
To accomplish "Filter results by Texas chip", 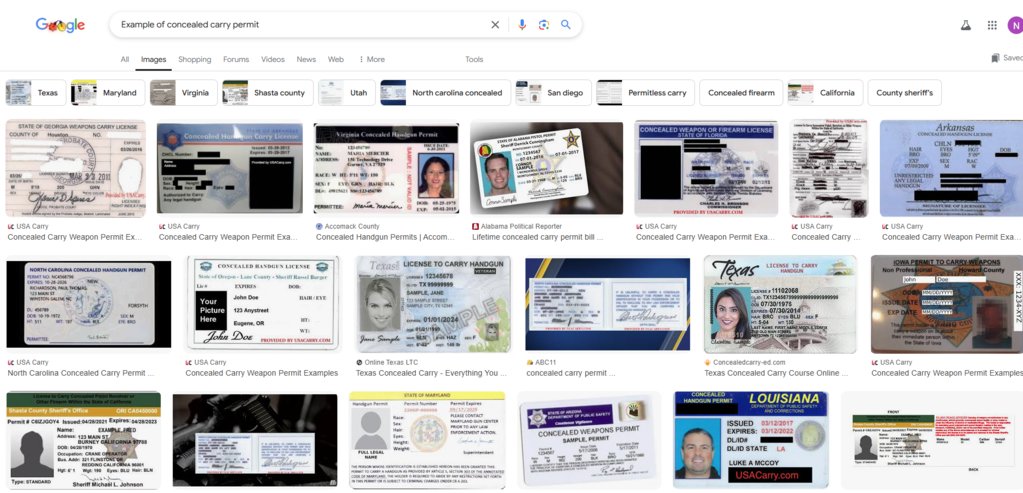I will click(36, 93).
